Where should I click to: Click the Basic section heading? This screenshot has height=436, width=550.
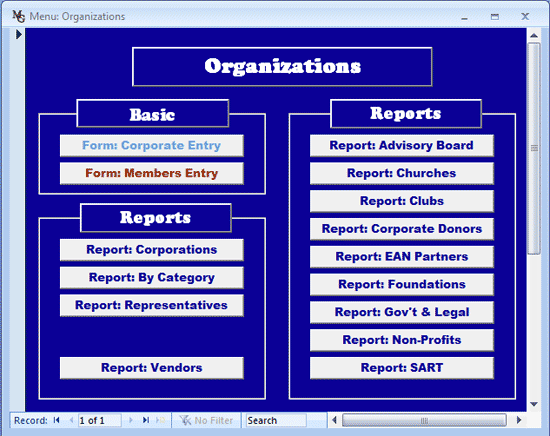pos(153,114)
